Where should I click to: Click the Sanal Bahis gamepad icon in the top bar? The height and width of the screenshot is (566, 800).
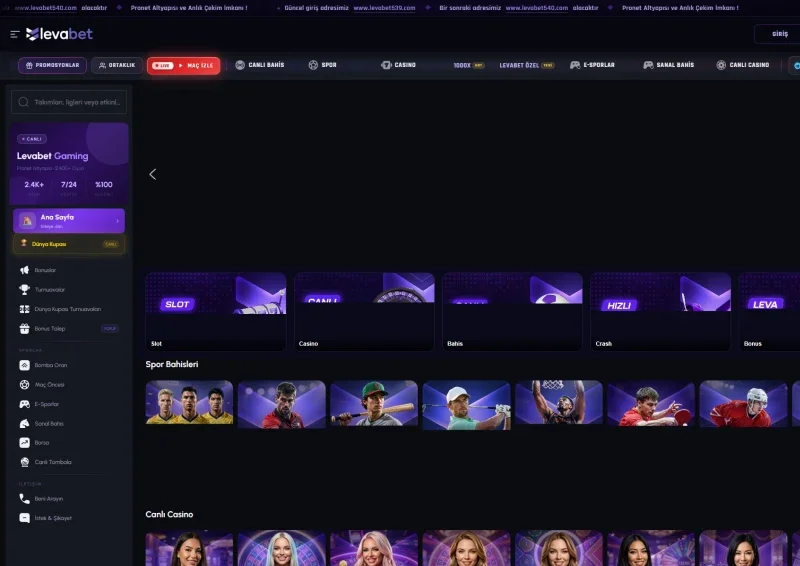648,65
